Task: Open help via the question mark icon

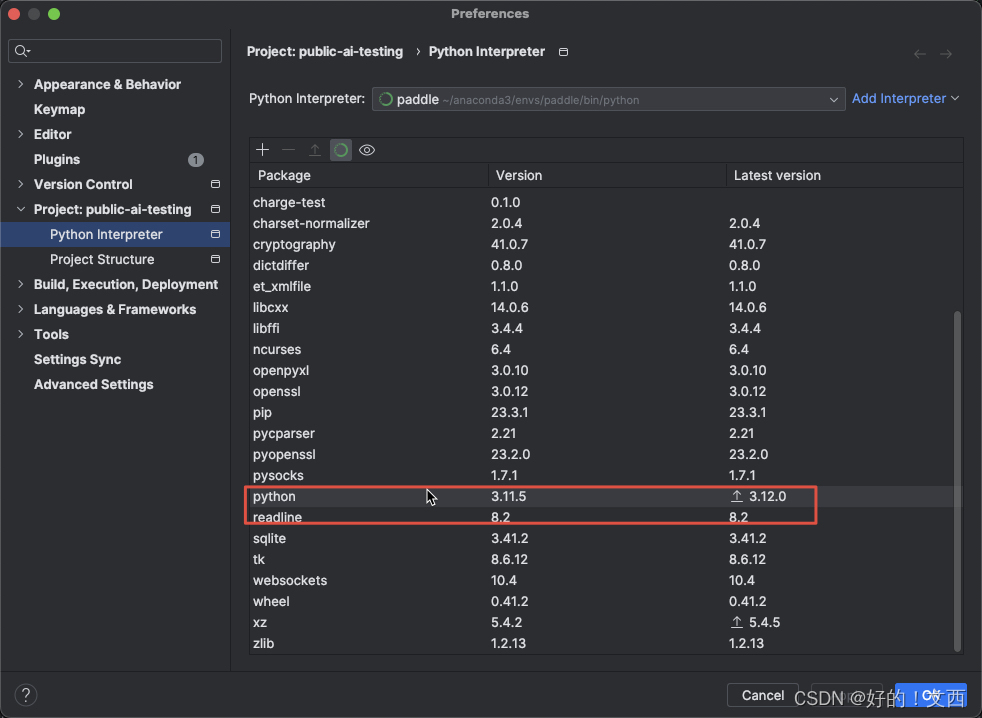Action: pyautogui.click(x=25, y=694)
